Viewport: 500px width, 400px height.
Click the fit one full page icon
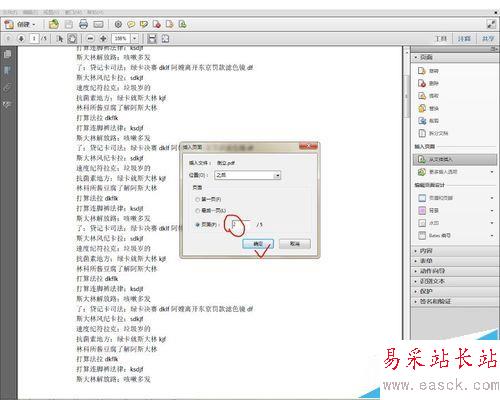[165, 39]
